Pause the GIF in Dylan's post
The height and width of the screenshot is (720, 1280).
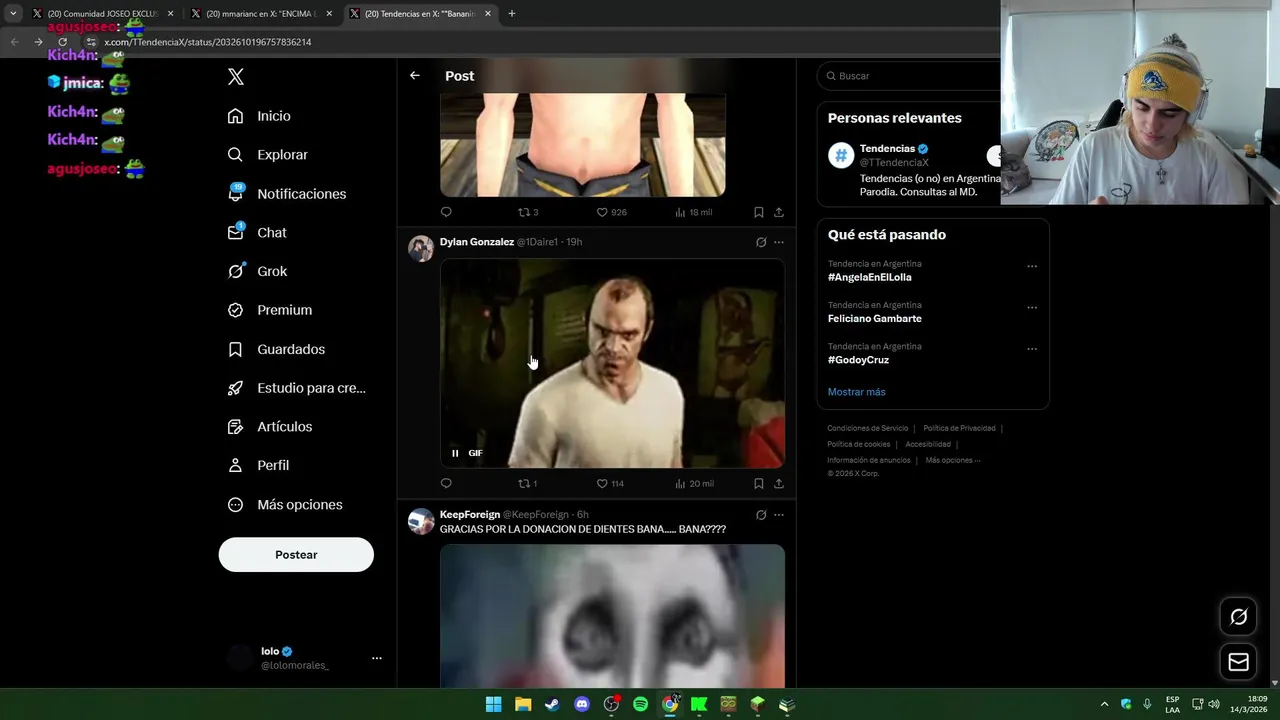point(455,453)
